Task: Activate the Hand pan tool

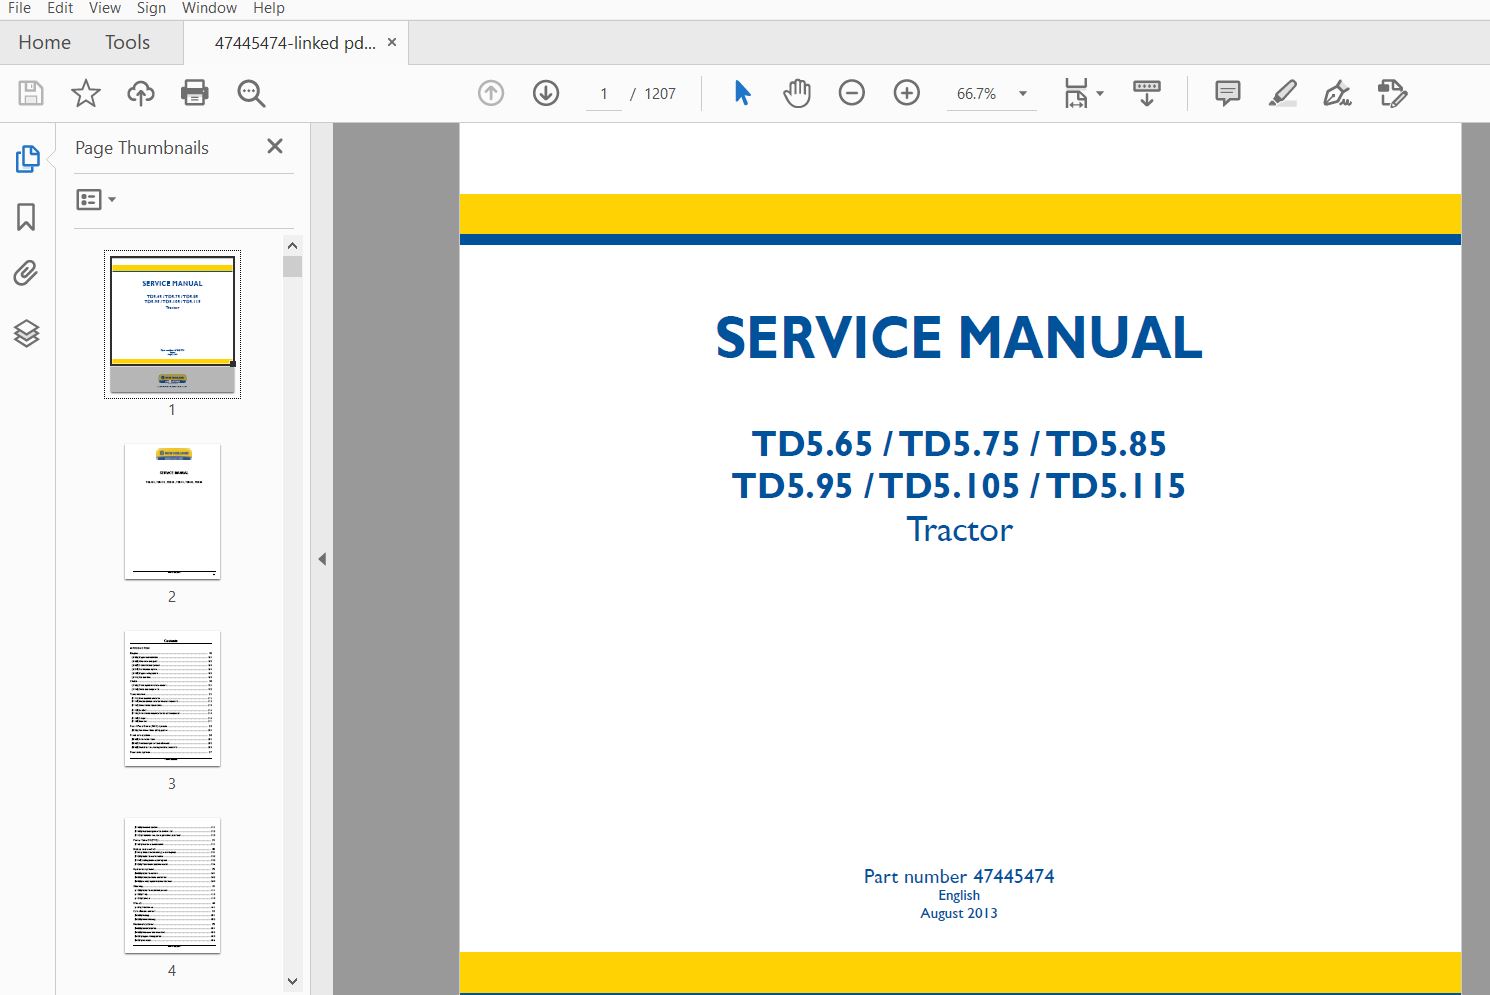Action: coord(797,93)
